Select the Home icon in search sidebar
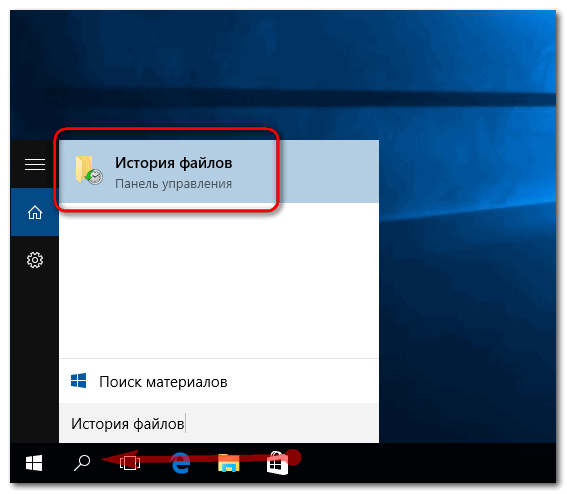The width and height of the screenshot is (567, 494). click(35, 212)
